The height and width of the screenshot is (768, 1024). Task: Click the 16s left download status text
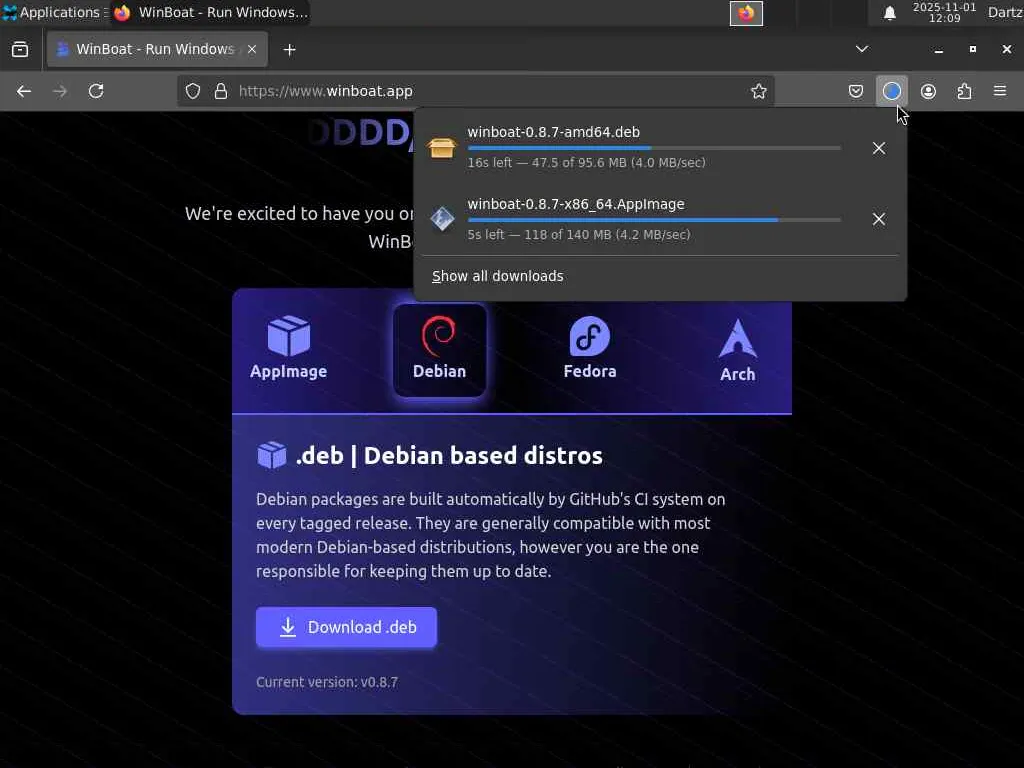click(586, 163)
